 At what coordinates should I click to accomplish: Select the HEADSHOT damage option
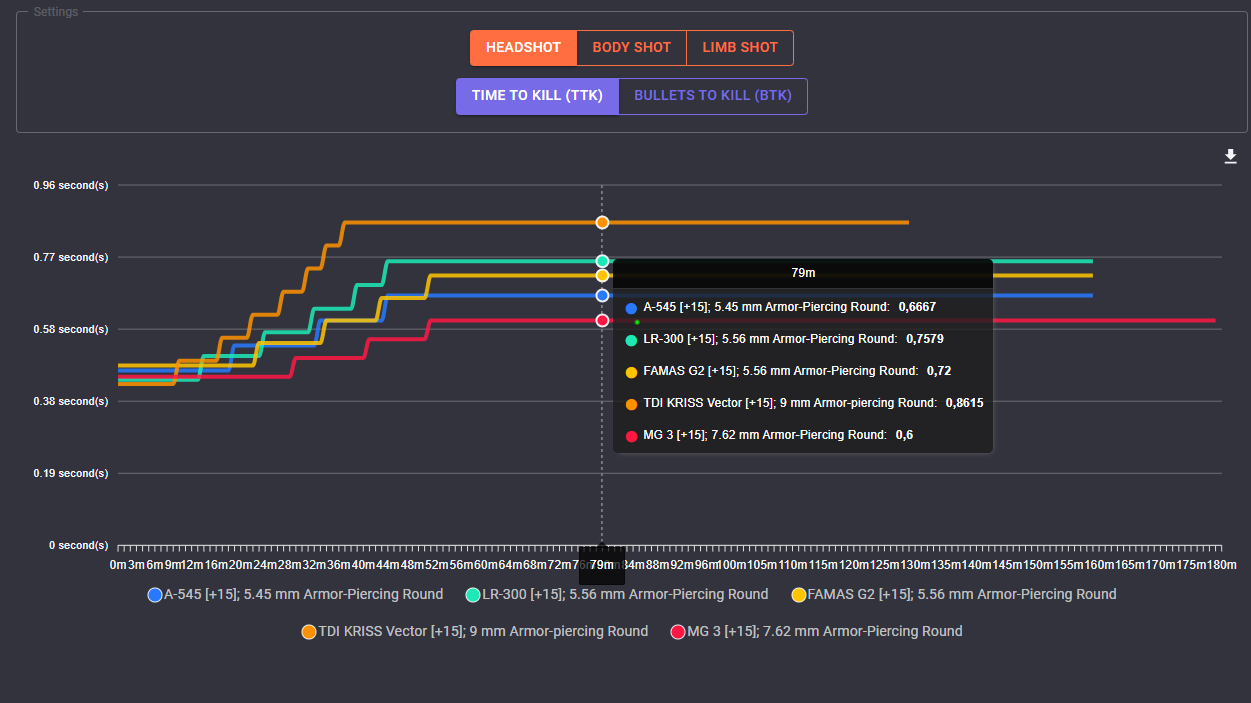[x=523, y=48]
